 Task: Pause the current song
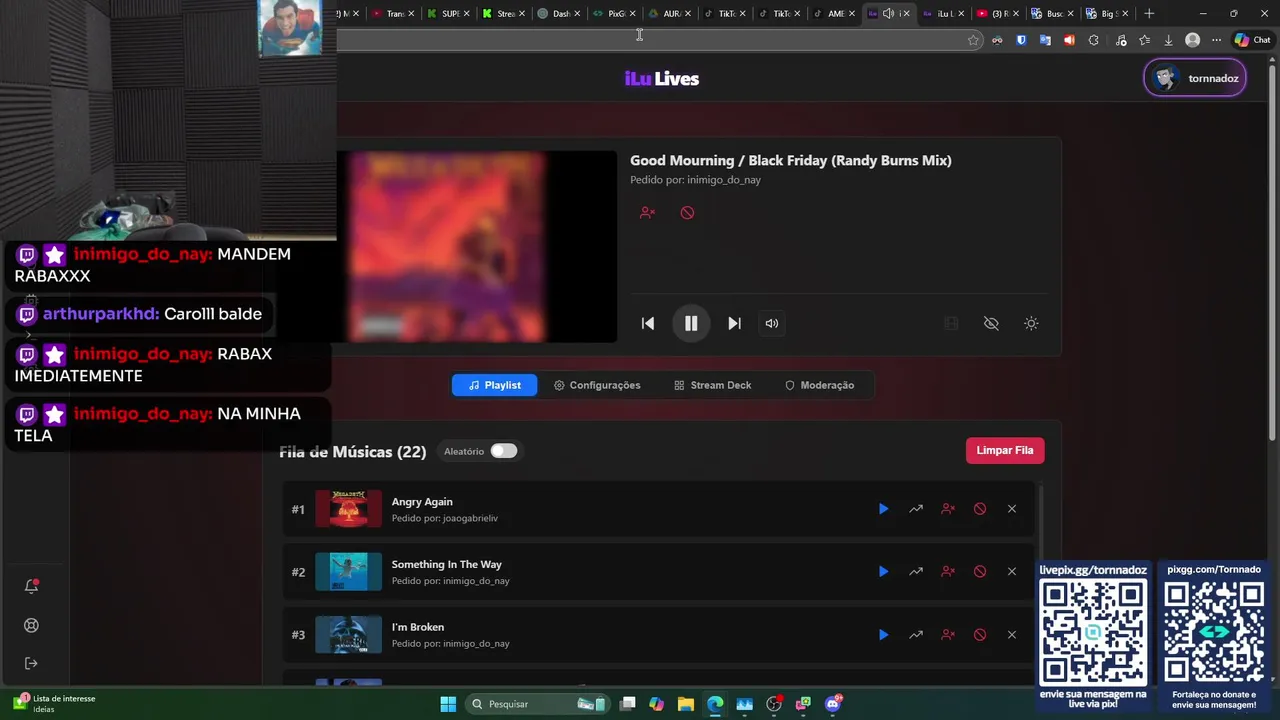691,323
